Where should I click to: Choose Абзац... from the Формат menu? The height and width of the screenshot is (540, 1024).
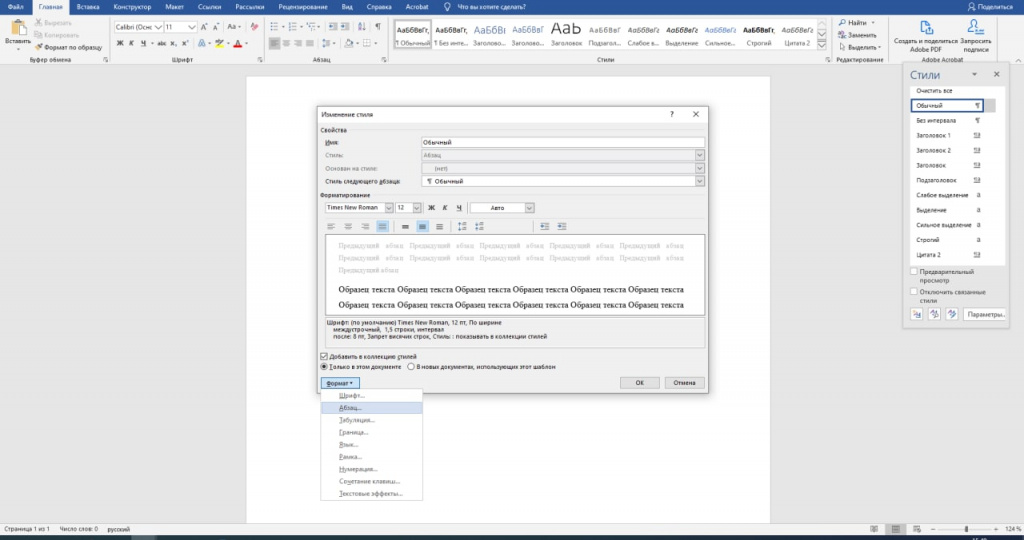pos(372,408)
